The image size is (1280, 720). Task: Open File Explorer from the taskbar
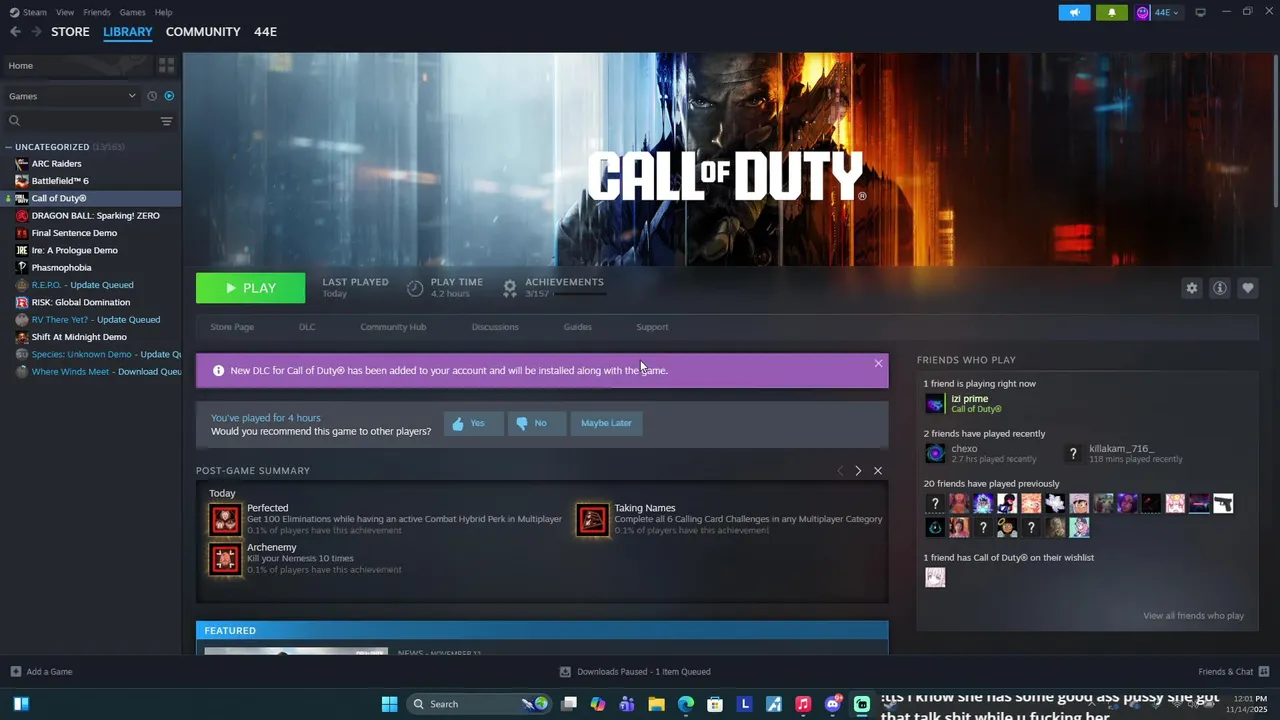(656, 704)
